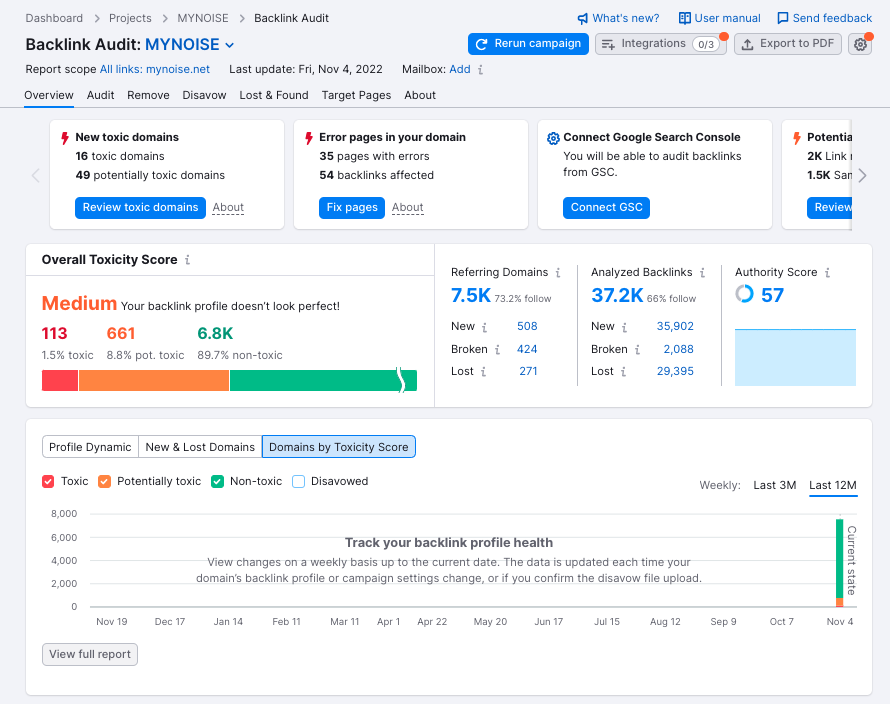This screenshot has width=890, height=704.
Task: Click the What's new megaphone icon
Action: (583, 18)
